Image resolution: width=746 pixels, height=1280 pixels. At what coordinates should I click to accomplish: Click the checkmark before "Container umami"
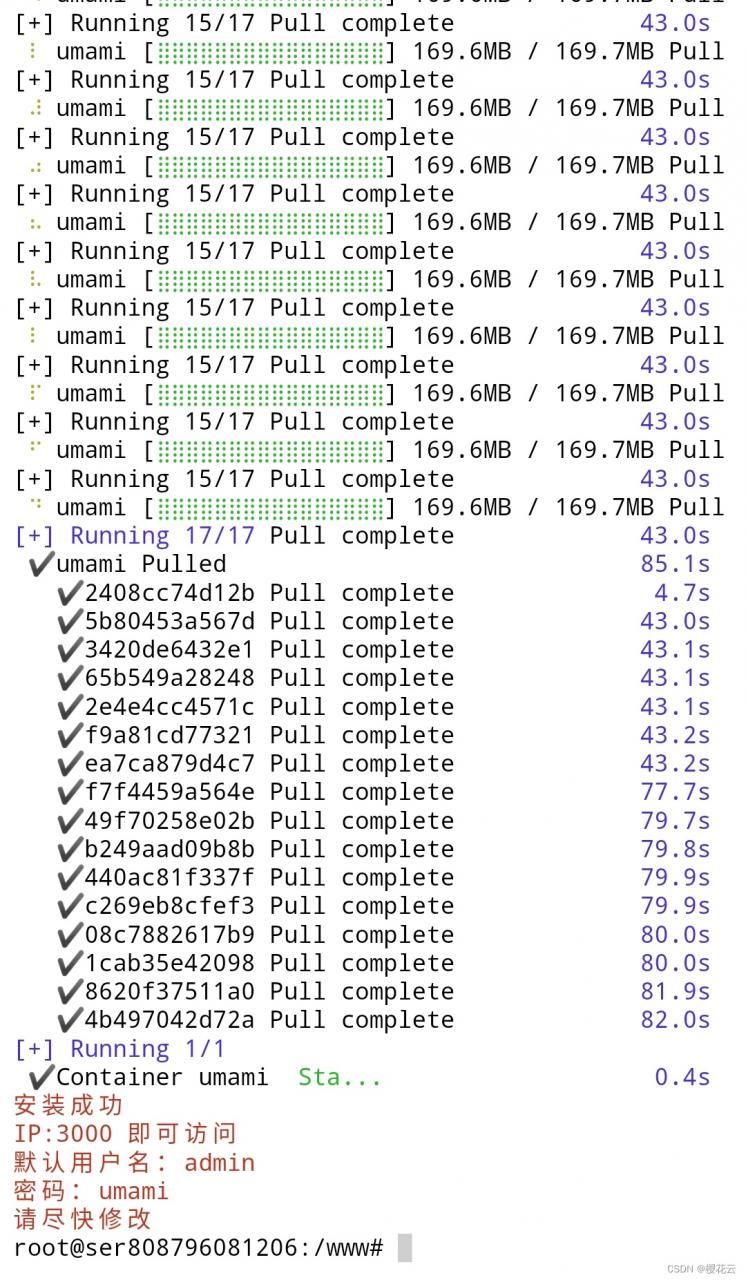point(41,1077)
